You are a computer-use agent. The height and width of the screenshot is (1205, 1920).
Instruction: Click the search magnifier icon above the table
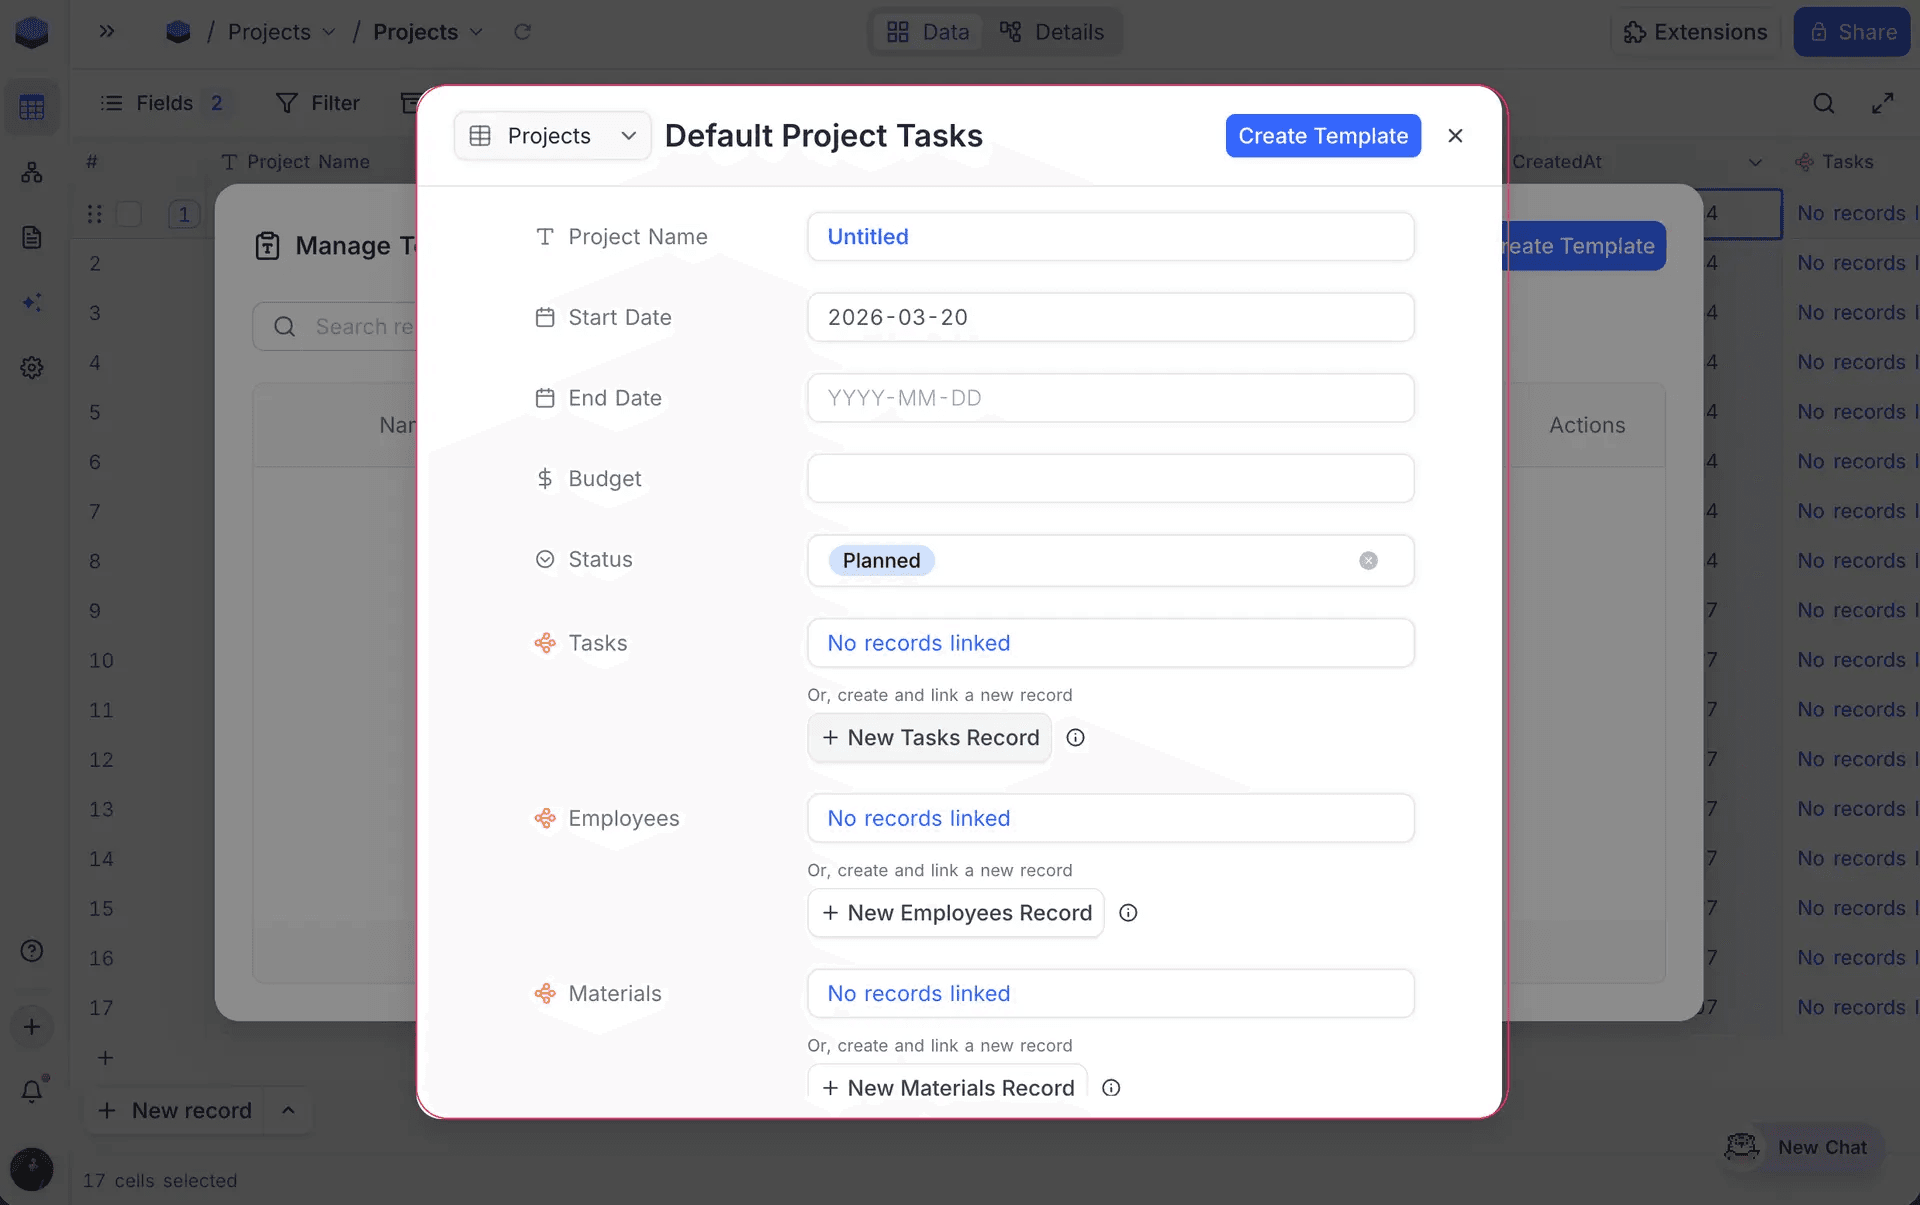pyautogui.click(x=1823, y=103)
